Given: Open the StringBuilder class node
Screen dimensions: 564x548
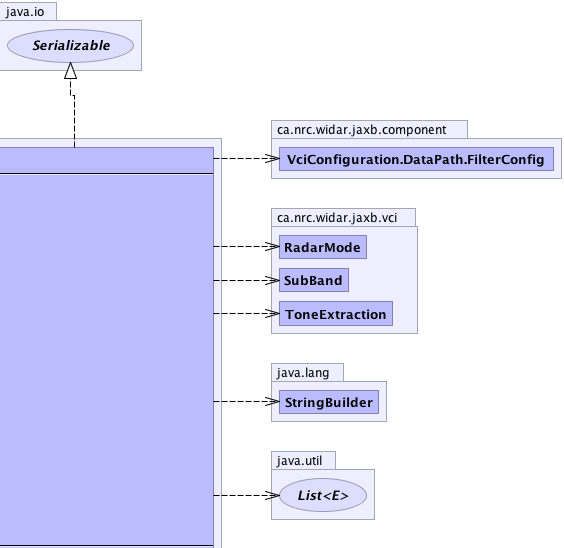Looking at the screenshot, I should [329, 402].
